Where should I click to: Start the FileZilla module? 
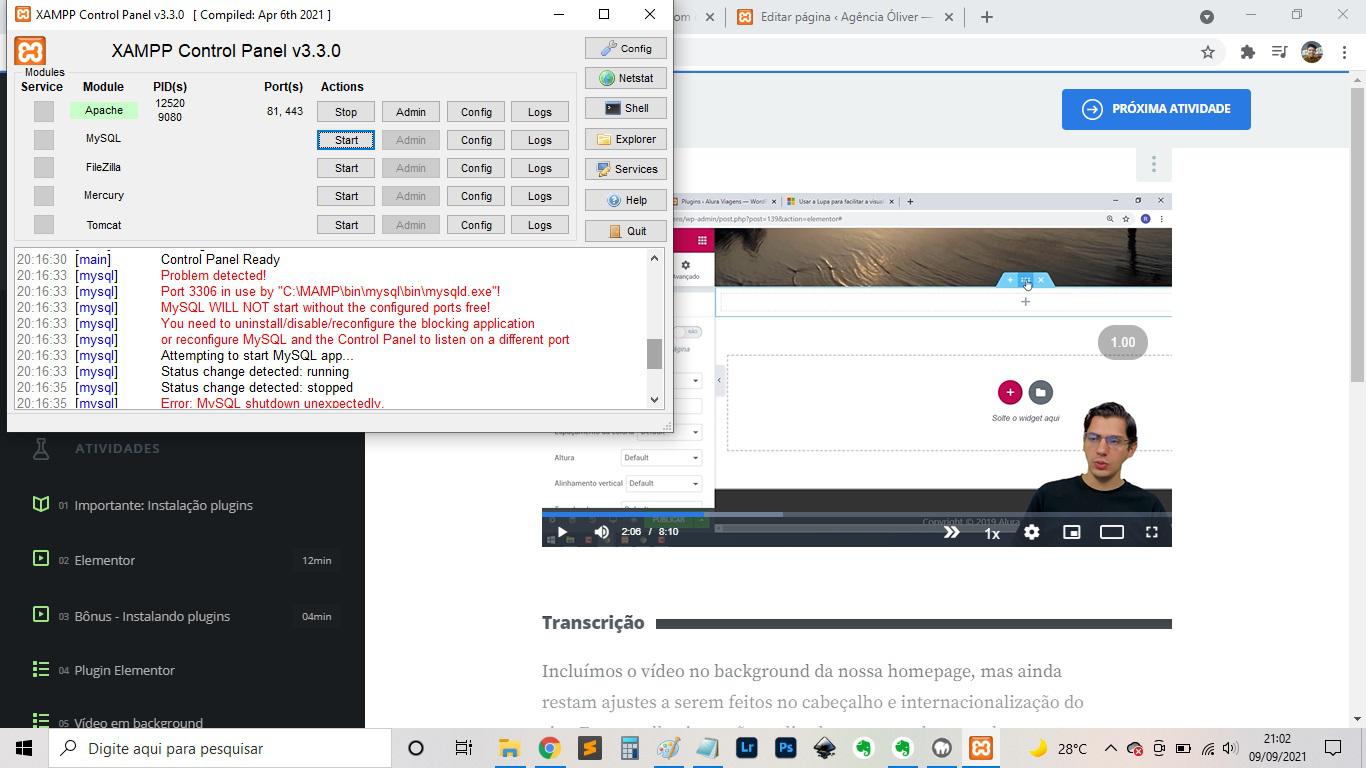(x=346, y=168)
